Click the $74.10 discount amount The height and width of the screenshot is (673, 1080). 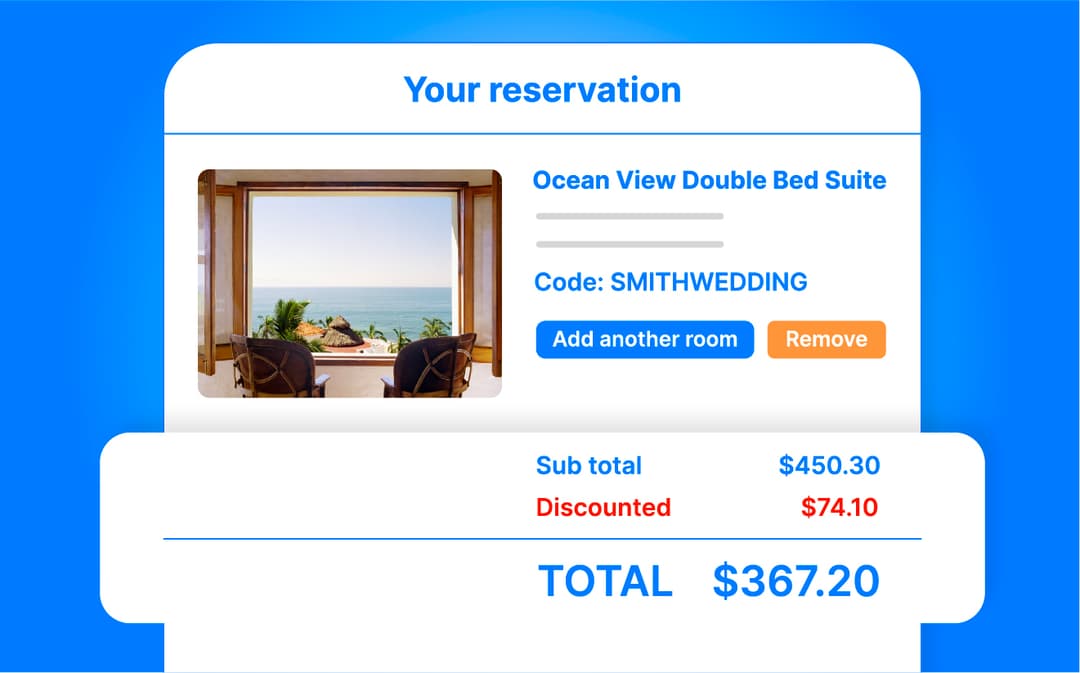(x=839, y=507)
